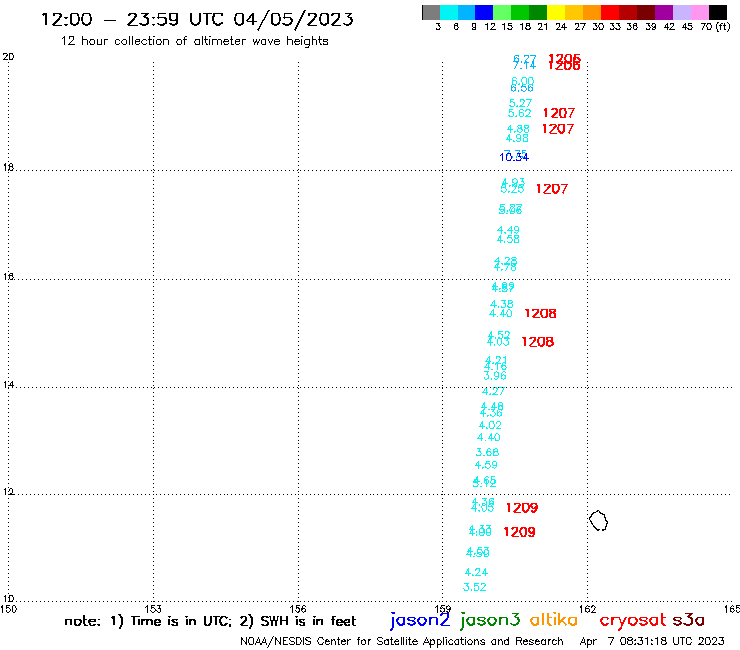Click the subtitle '12 hour collection of altimeter wave heights'
Screen dimensions: 740x650
[194, 41]
